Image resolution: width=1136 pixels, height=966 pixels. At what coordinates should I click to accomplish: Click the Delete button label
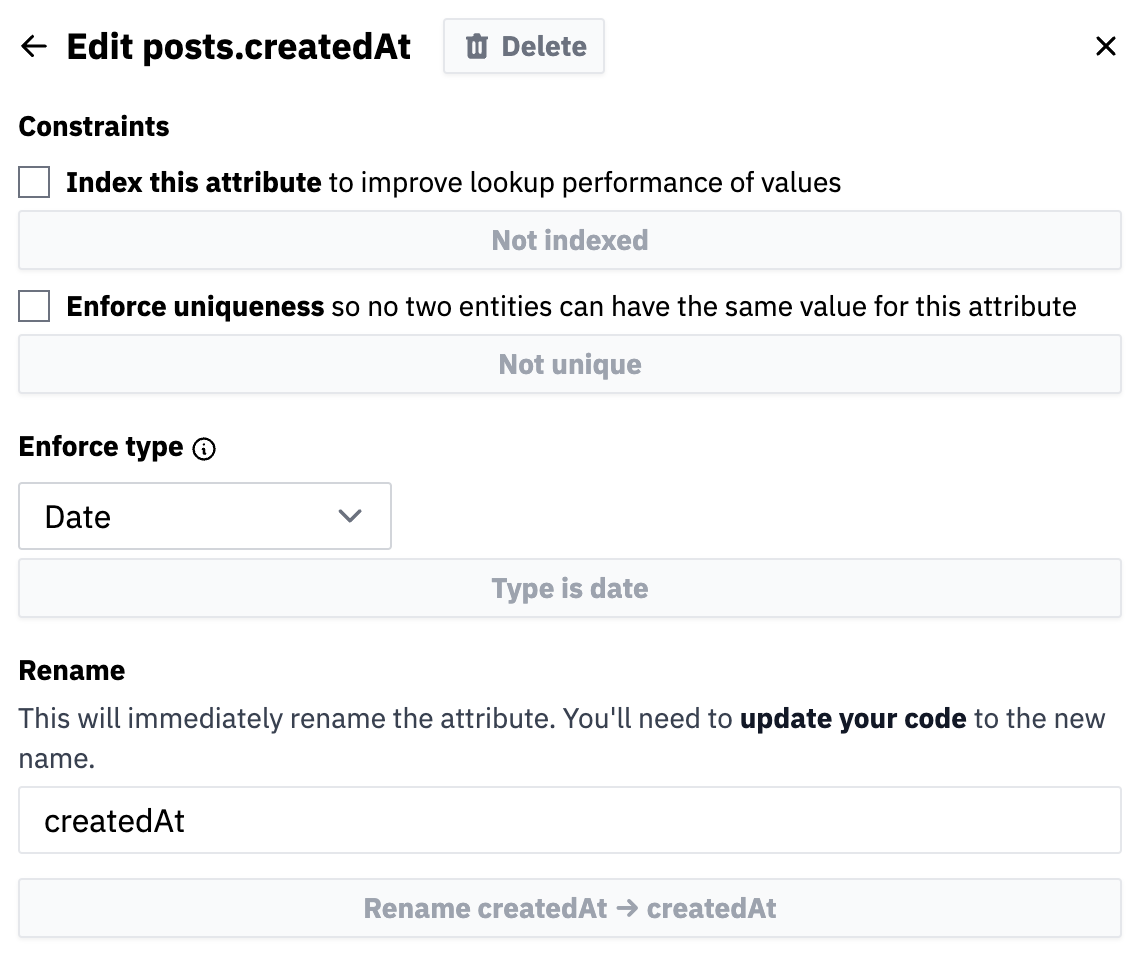544,47
